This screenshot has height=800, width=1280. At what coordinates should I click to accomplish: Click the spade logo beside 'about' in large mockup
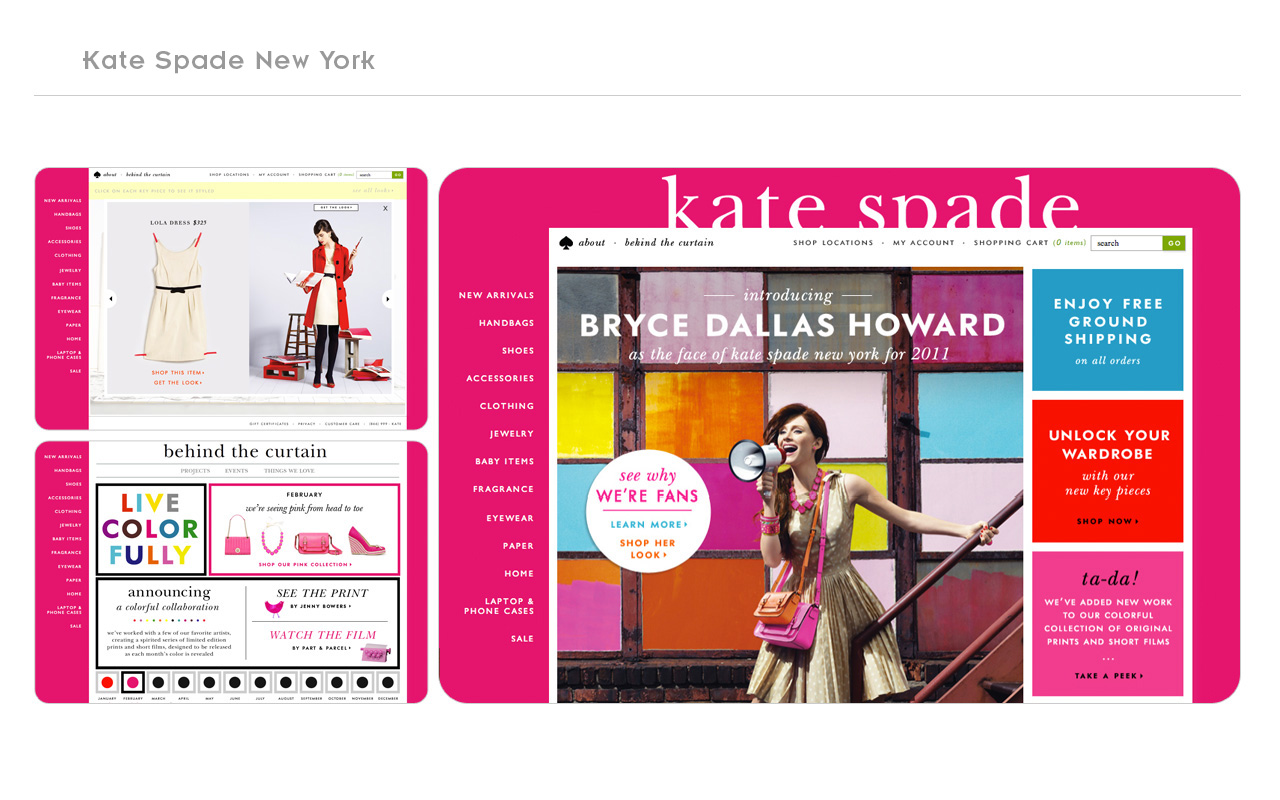[566, 243]
